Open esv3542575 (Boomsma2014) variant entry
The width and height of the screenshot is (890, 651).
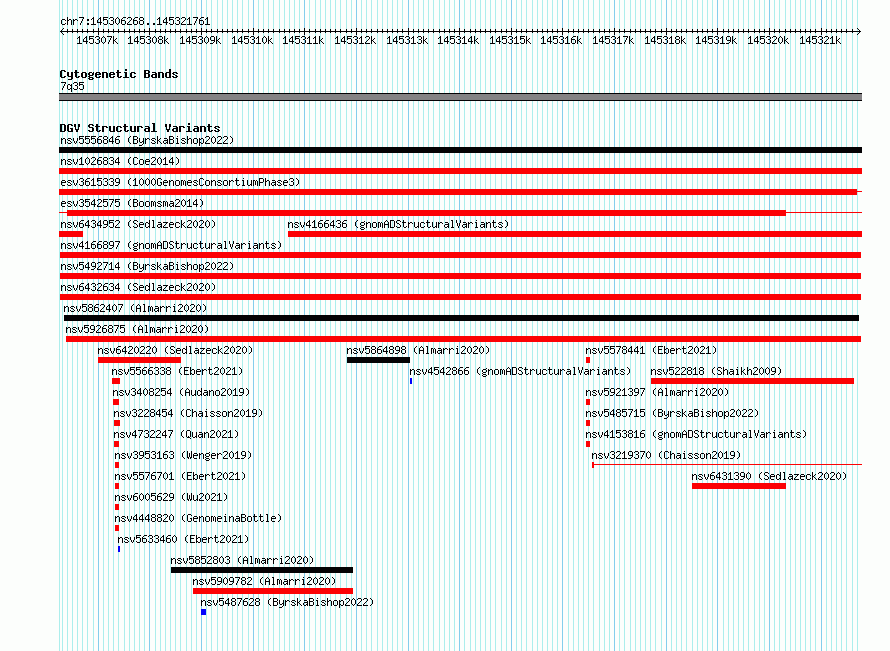pyautogui.click(x=132, y=203)
